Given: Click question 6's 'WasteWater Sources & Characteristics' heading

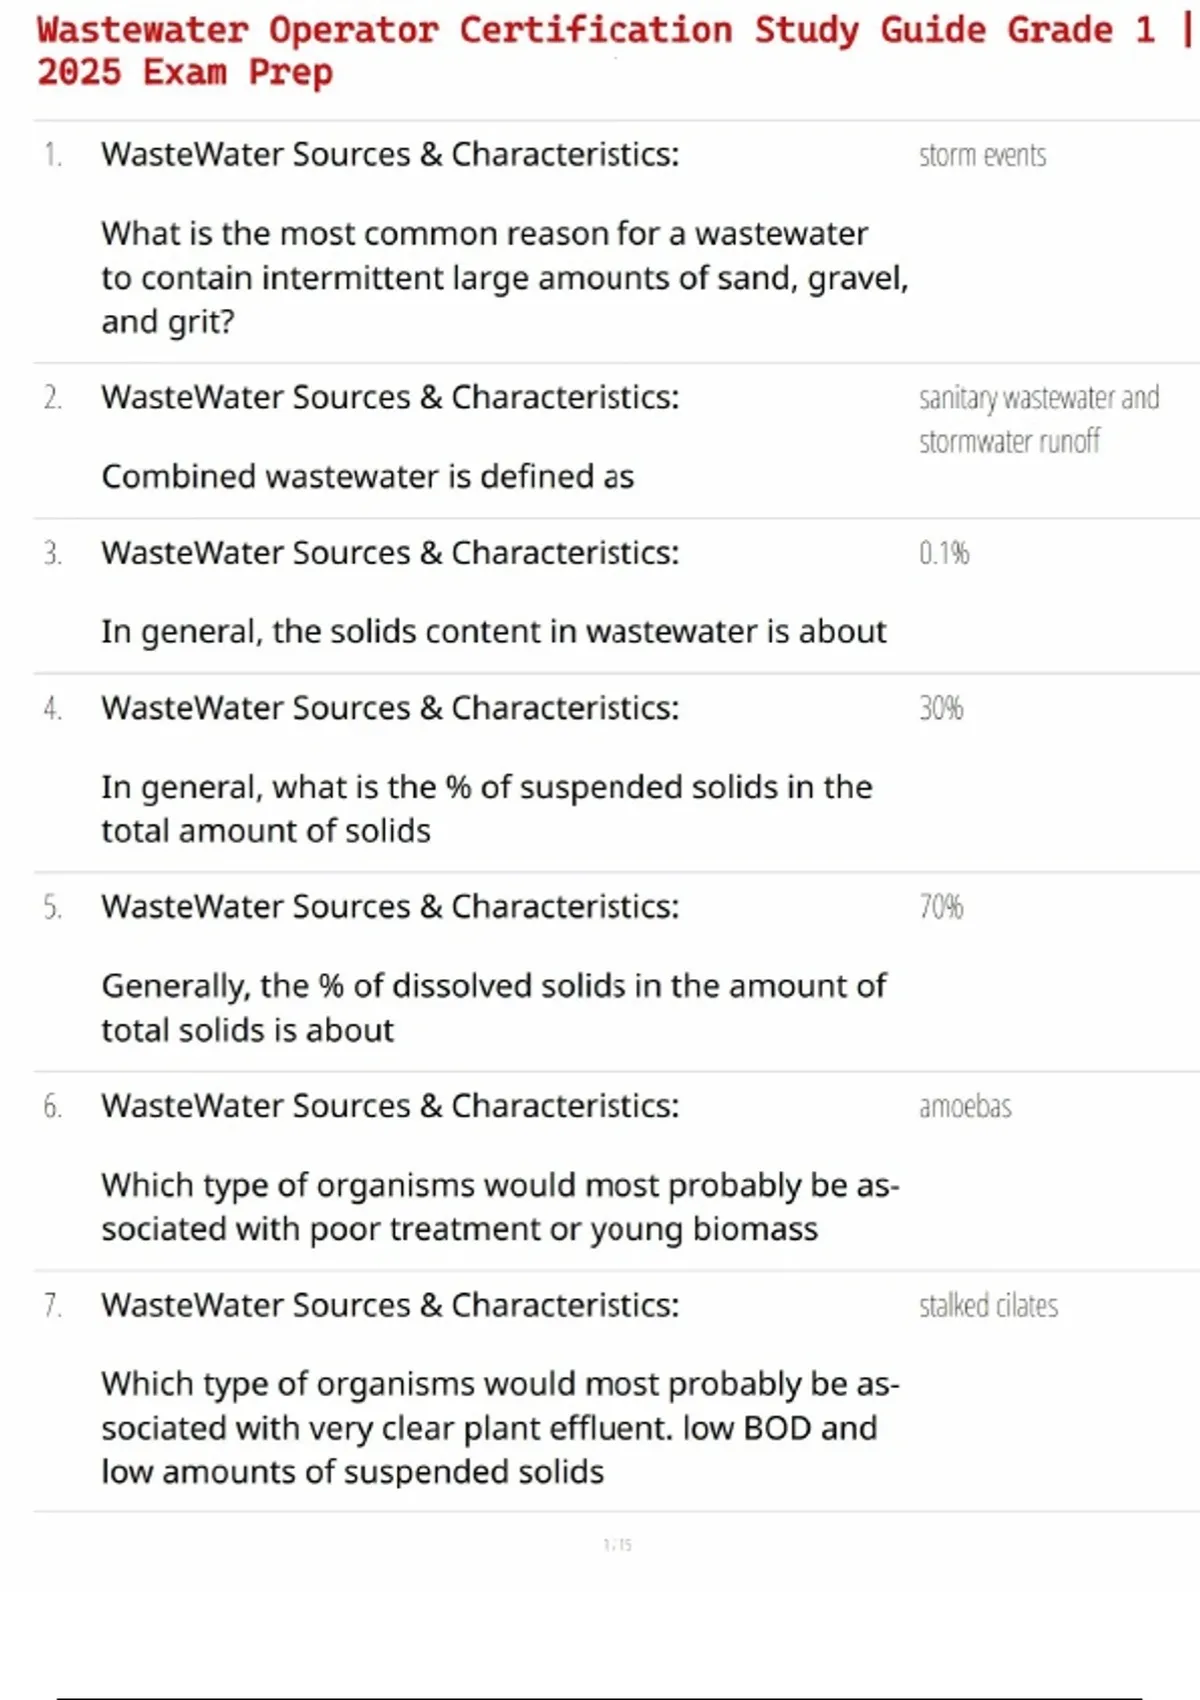Looking at the screenshot, I should [x=390, y=1106].
